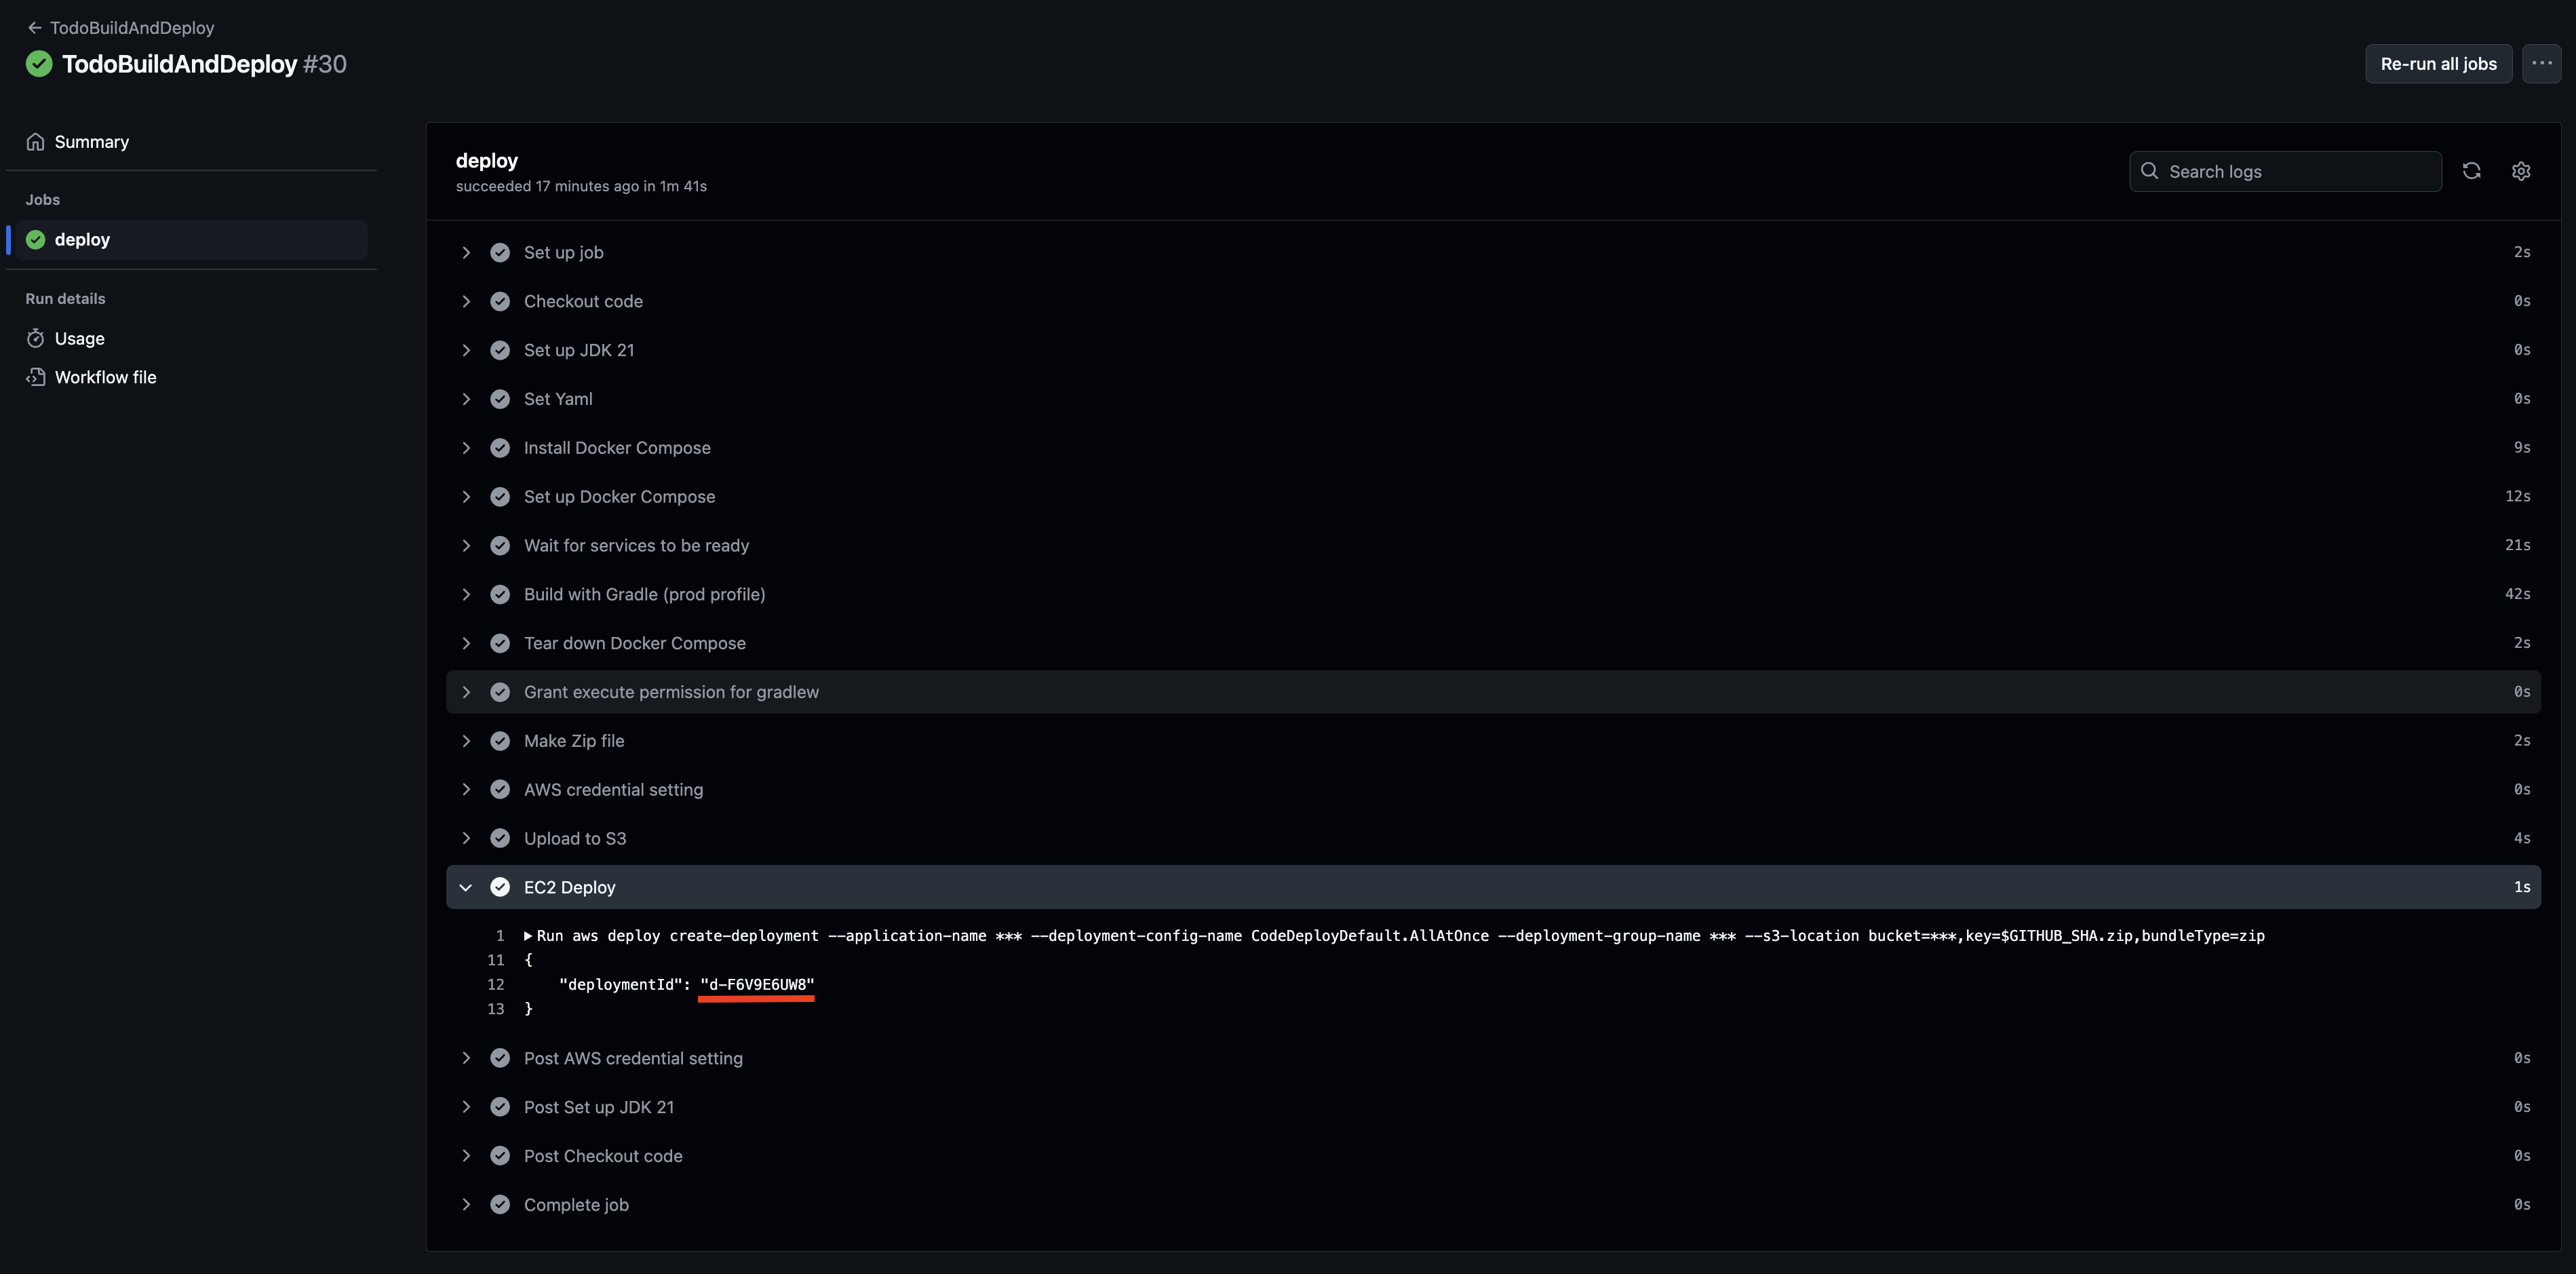The image size is (2576, 1274).
Task: Expand the Upload to S3 step
Action: pos(466,839)
